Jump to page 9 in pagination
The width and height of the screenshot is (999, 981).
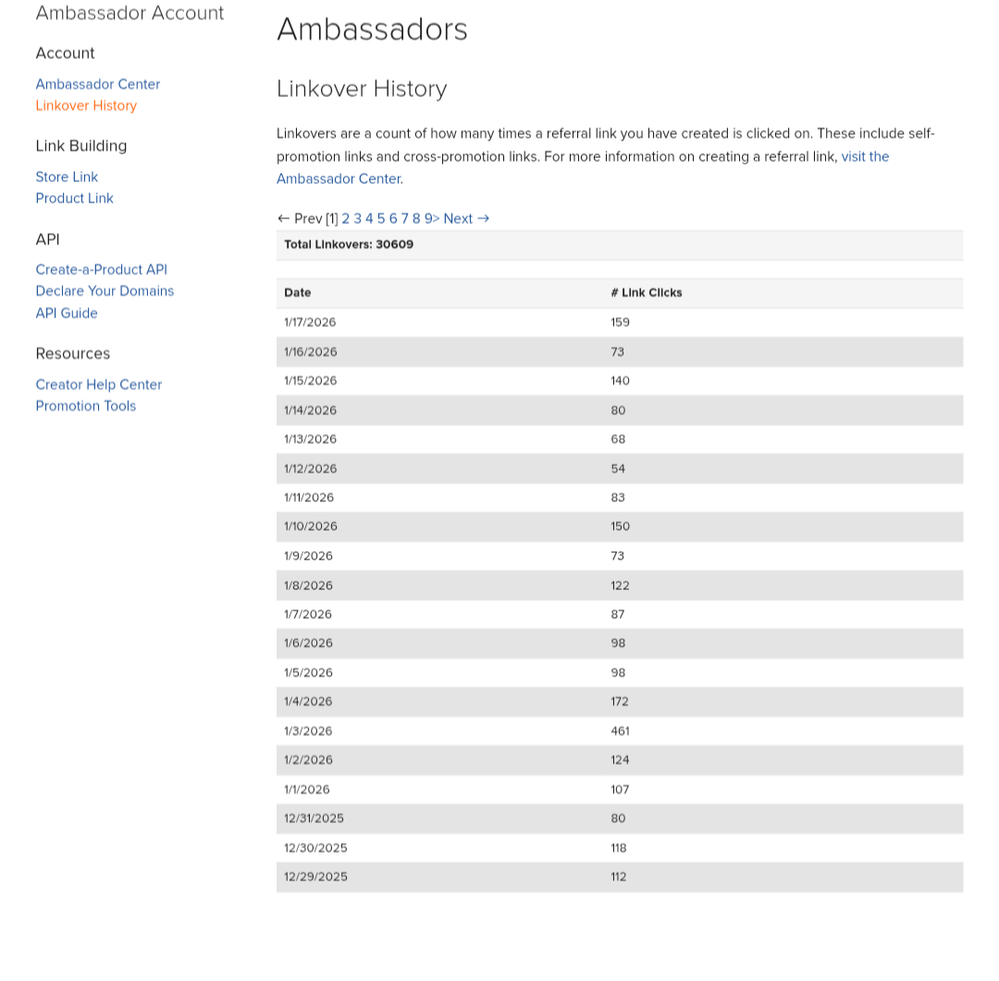428,218
